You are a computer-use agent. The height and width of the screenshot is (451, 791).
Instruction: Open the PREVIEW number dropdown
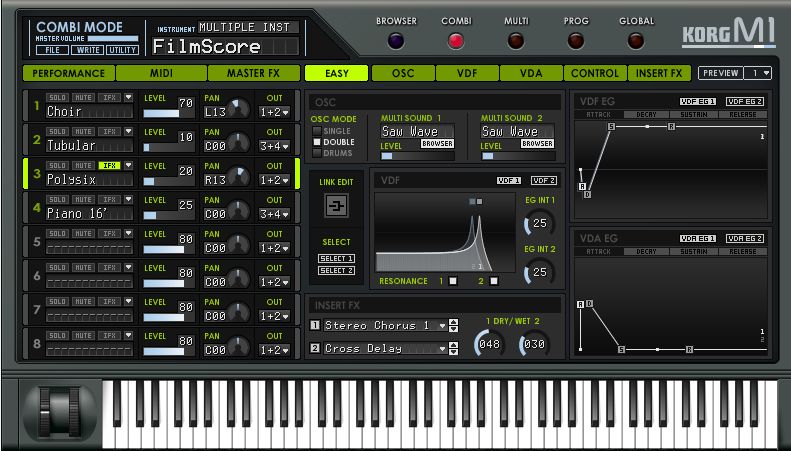click(760, 73)
